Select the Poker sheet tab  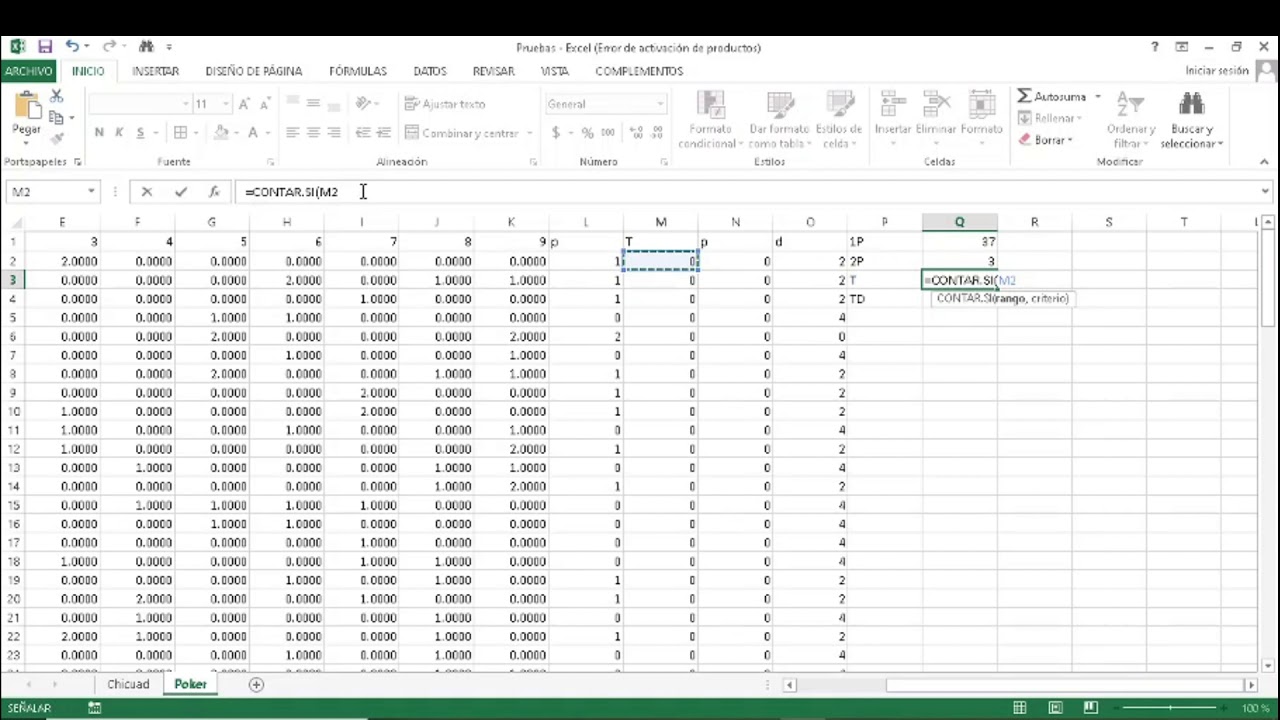click(190, 685)
